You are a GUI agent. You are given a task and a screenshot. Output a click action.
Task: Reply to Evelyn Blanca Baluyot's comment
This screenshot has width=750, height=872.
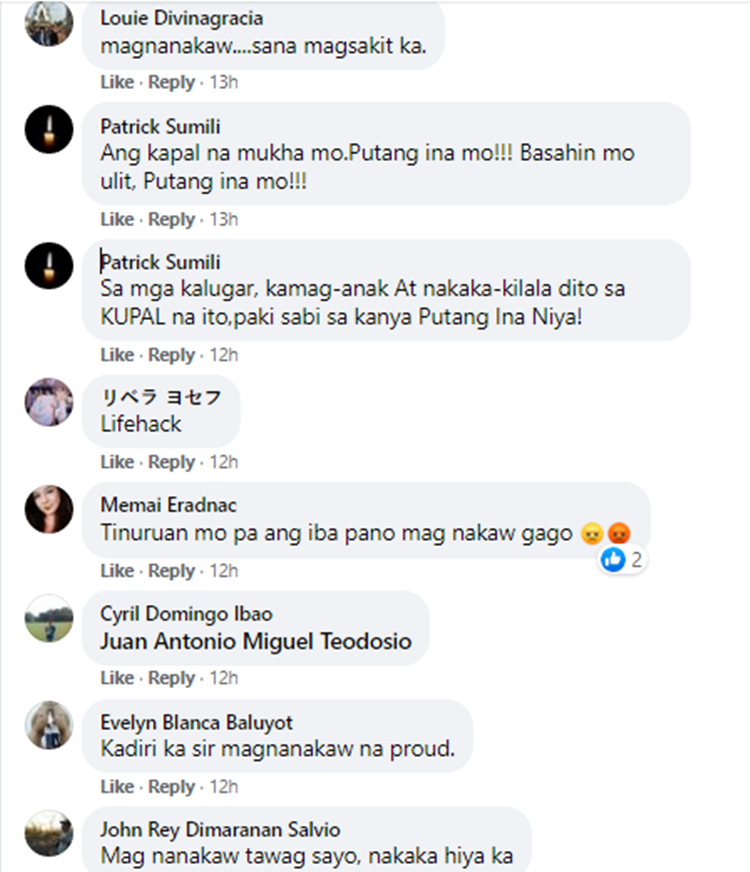pos(171,787)
